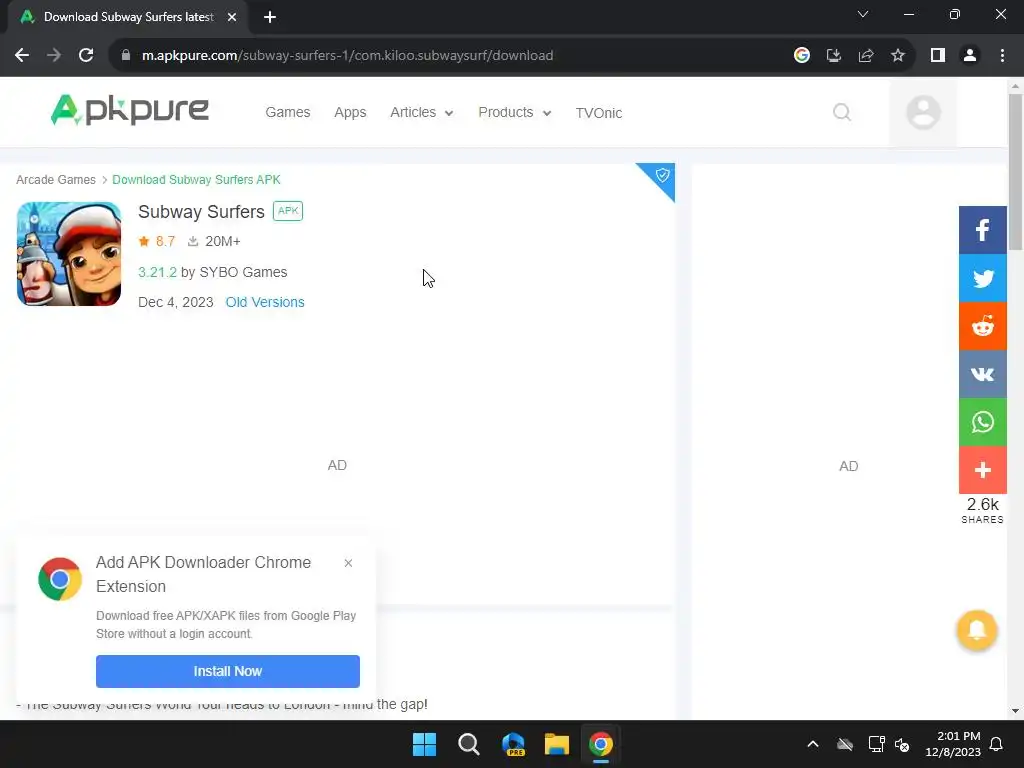Viewport: 1024px width, 768px height.
Task: Click the muted volume tray icon
Action: click(903, 744)
